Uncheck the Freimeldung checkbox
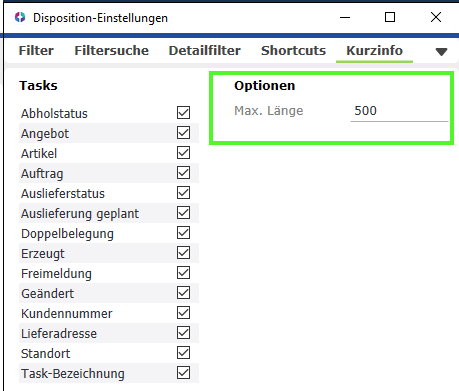459x391 pixels. pyautogui.click(x=183, y=273)
